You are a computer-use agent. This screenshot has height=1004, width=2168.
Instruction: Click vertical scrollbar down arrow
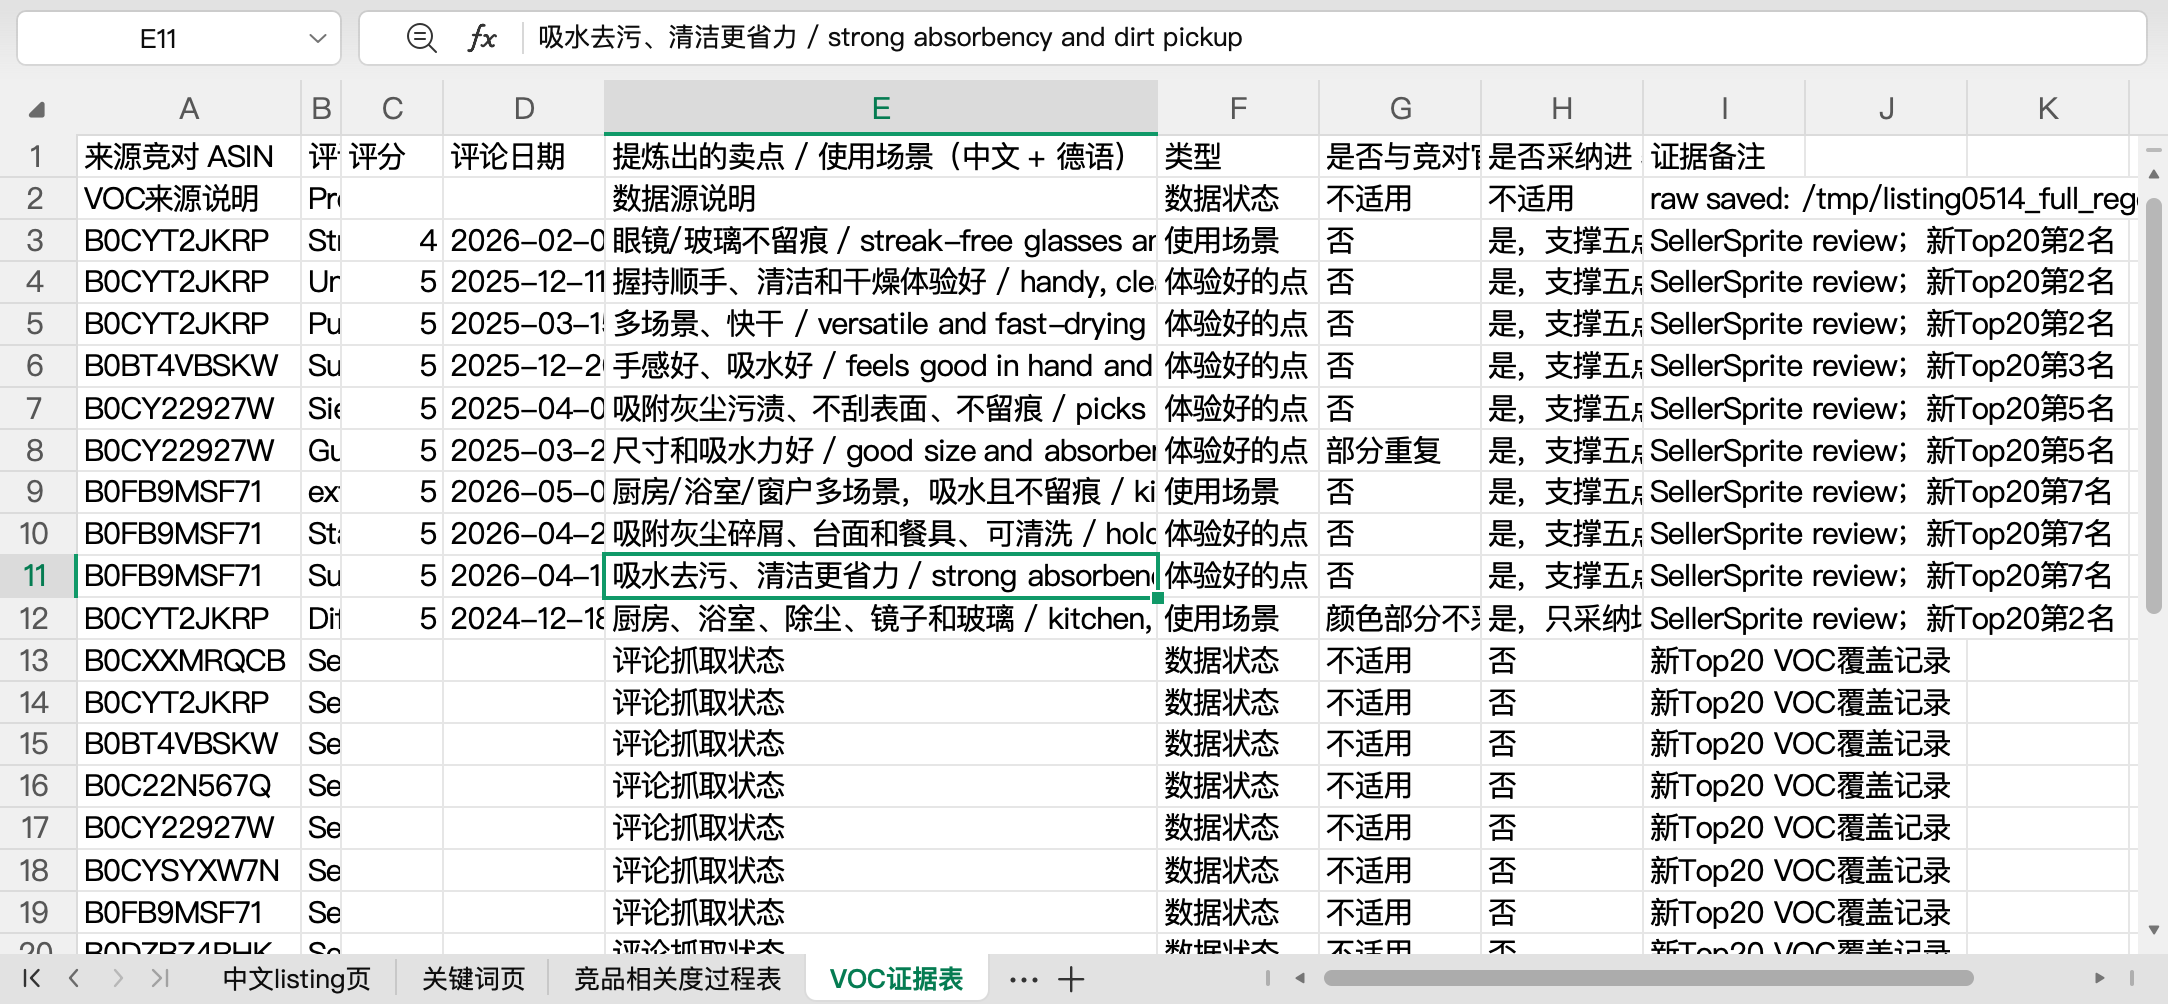[2153, 930]
